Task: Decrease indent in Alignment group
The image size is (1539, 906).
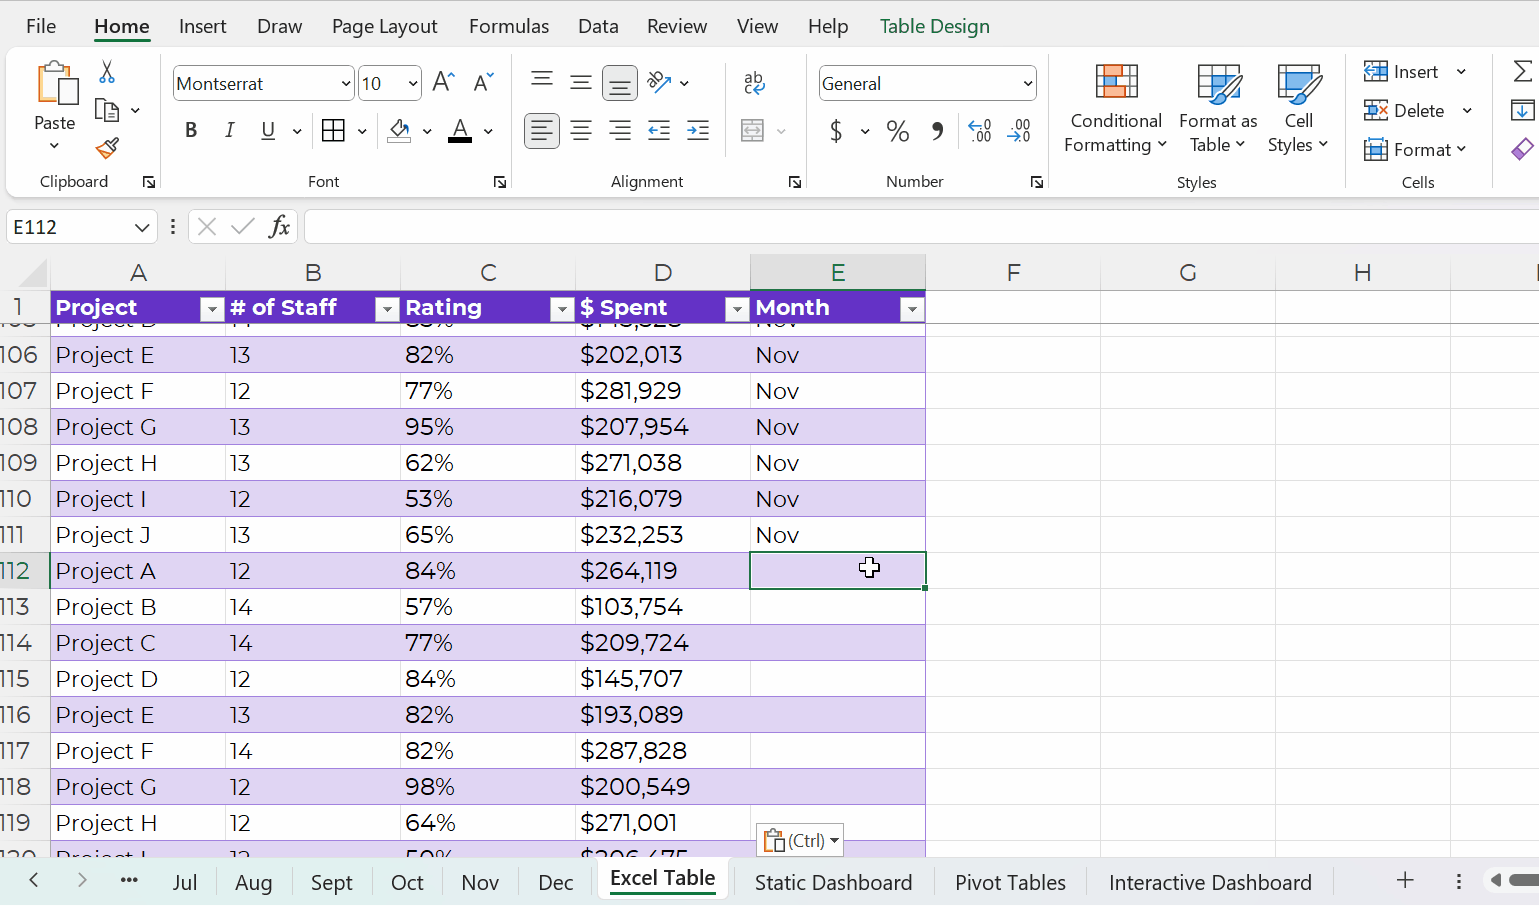Action: pyautogui.click(x=659, y=131)
